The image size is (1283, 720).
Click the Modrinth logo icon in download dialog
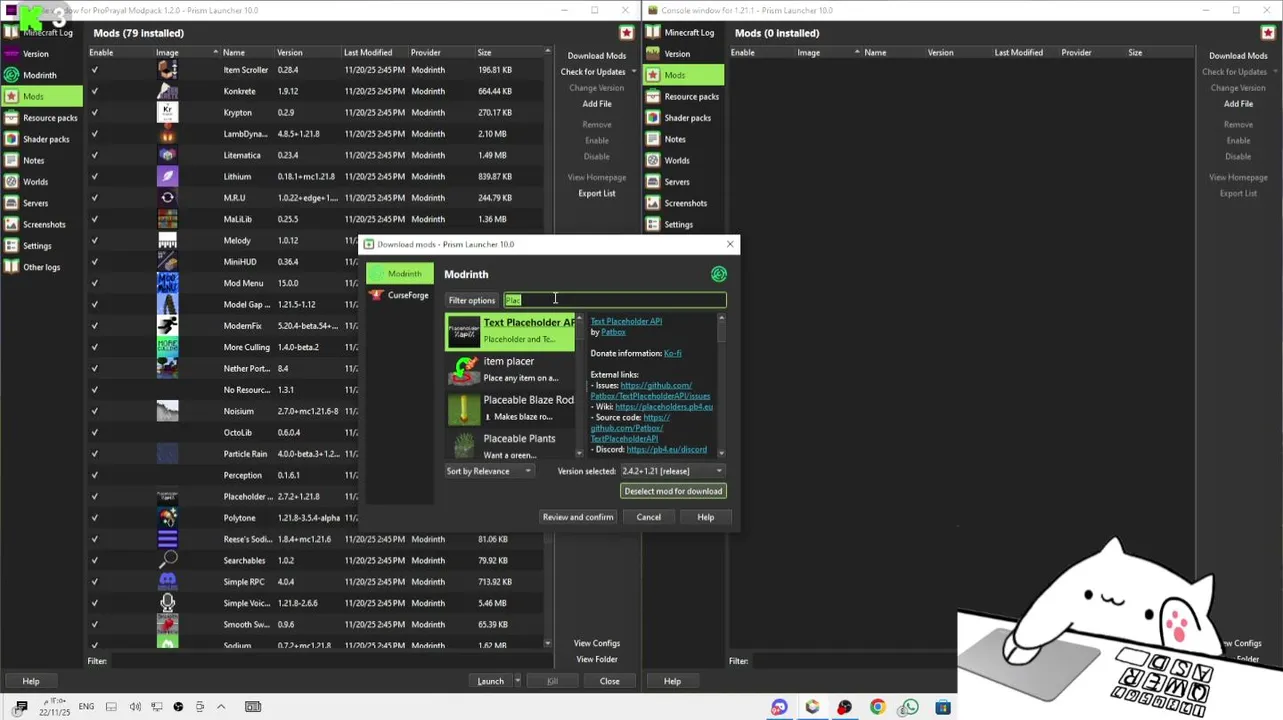(718, 274)
